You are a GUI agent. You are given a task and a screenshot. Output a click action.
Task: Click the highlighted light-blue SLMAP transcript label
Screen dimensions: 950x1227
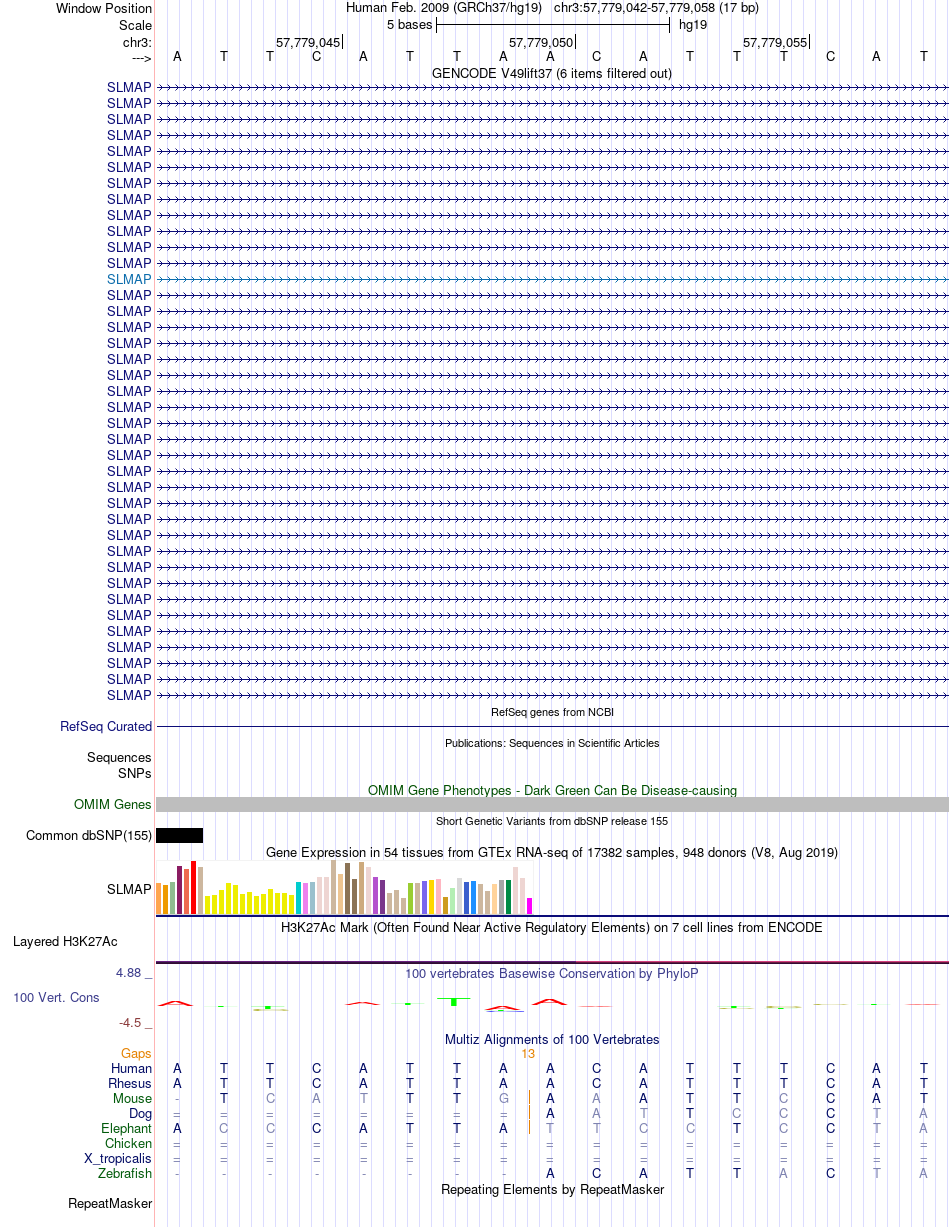point(129,279)
